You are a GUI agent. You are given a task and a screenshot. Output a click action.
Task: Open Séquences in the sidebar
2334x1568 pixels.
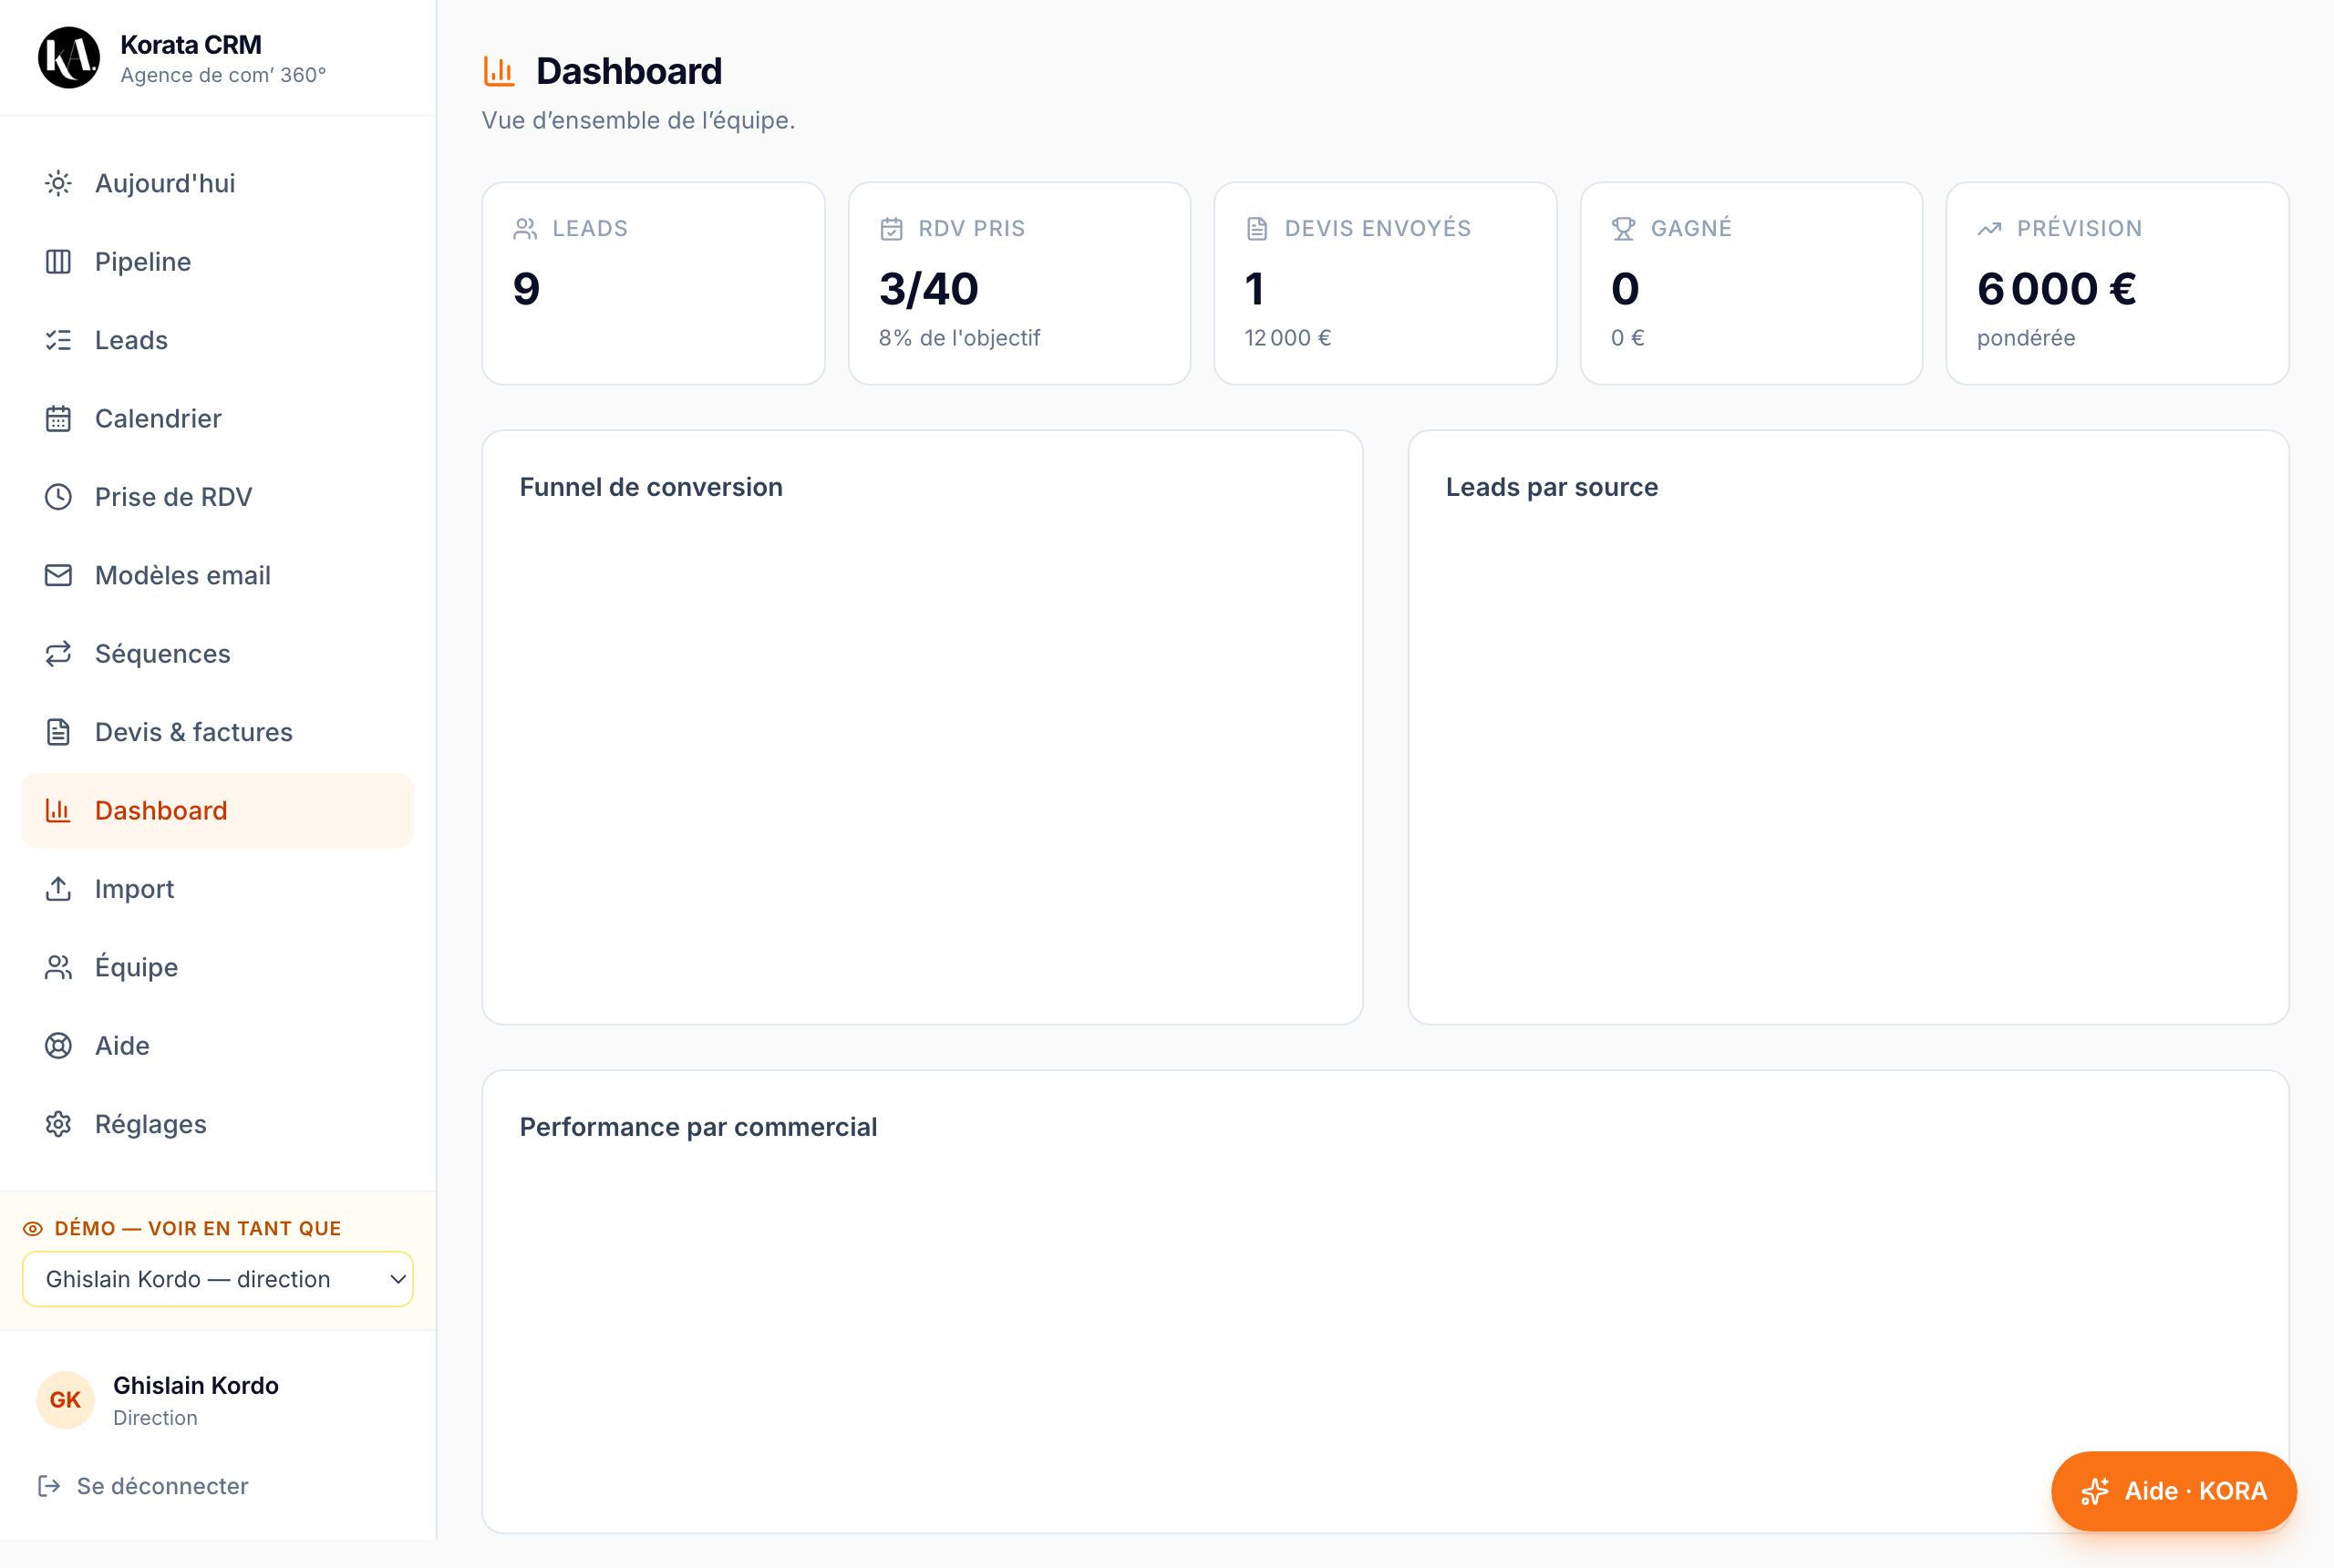[x=218, y=654]
